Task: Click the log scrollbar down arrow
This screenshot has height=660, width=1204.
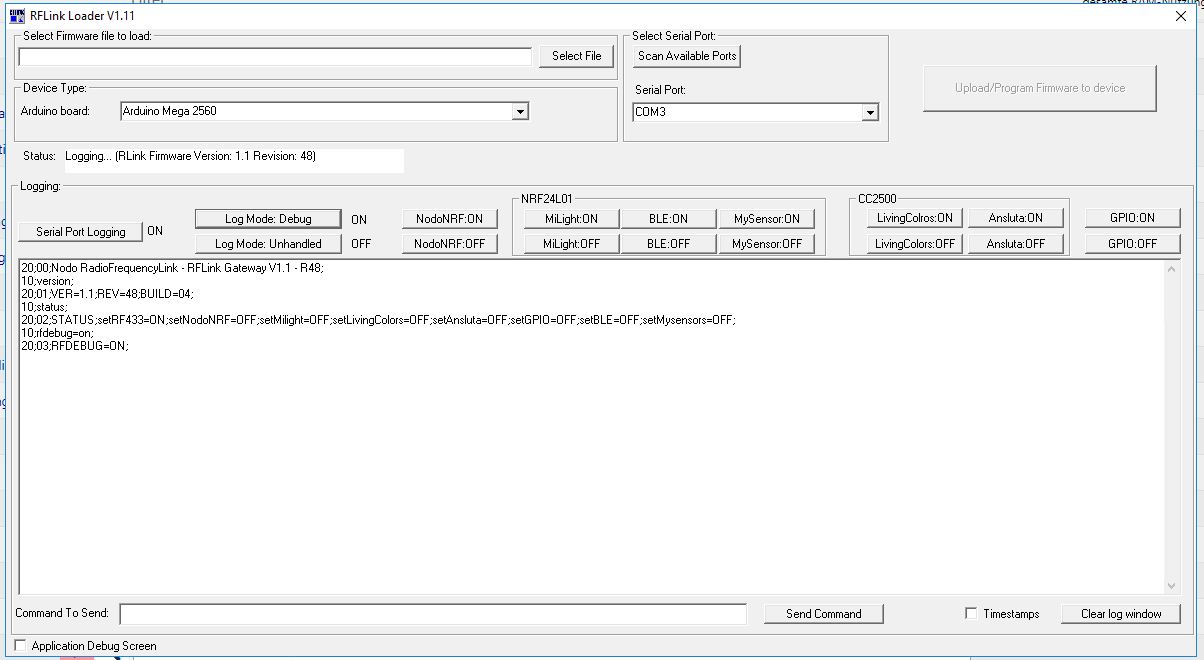Action: (x=1172, y=586)
